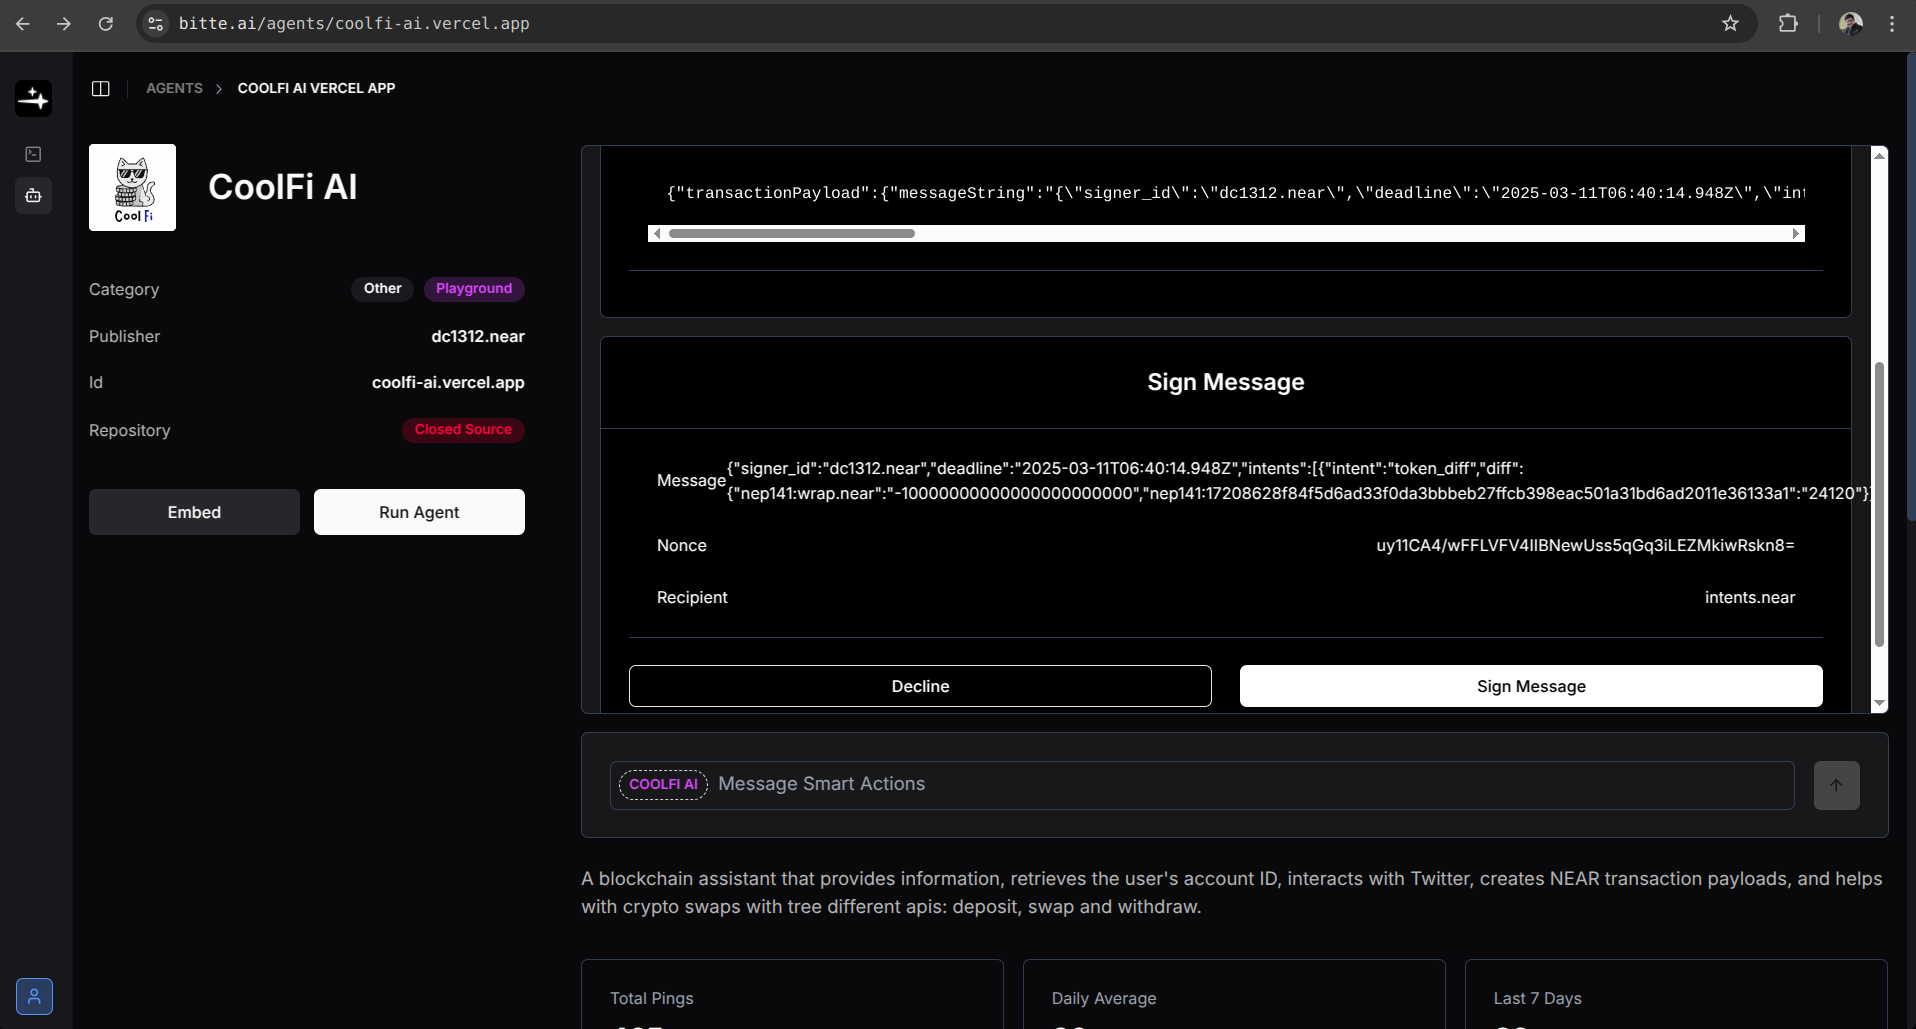This screenshot has height=1029, width=1916.
Task: Open the browser extensions menu
Action: coord(1788,24)
